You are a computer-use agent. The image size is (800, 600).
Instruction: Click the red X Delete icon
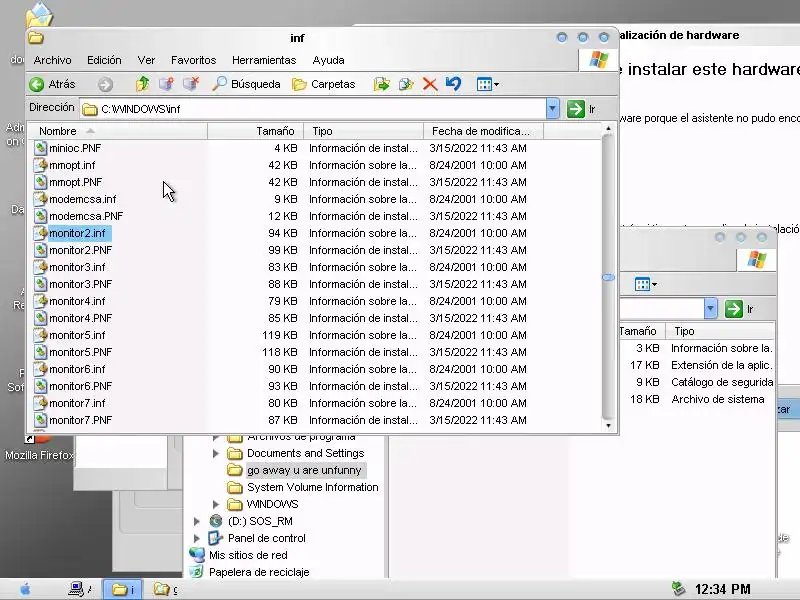(430, 84)
